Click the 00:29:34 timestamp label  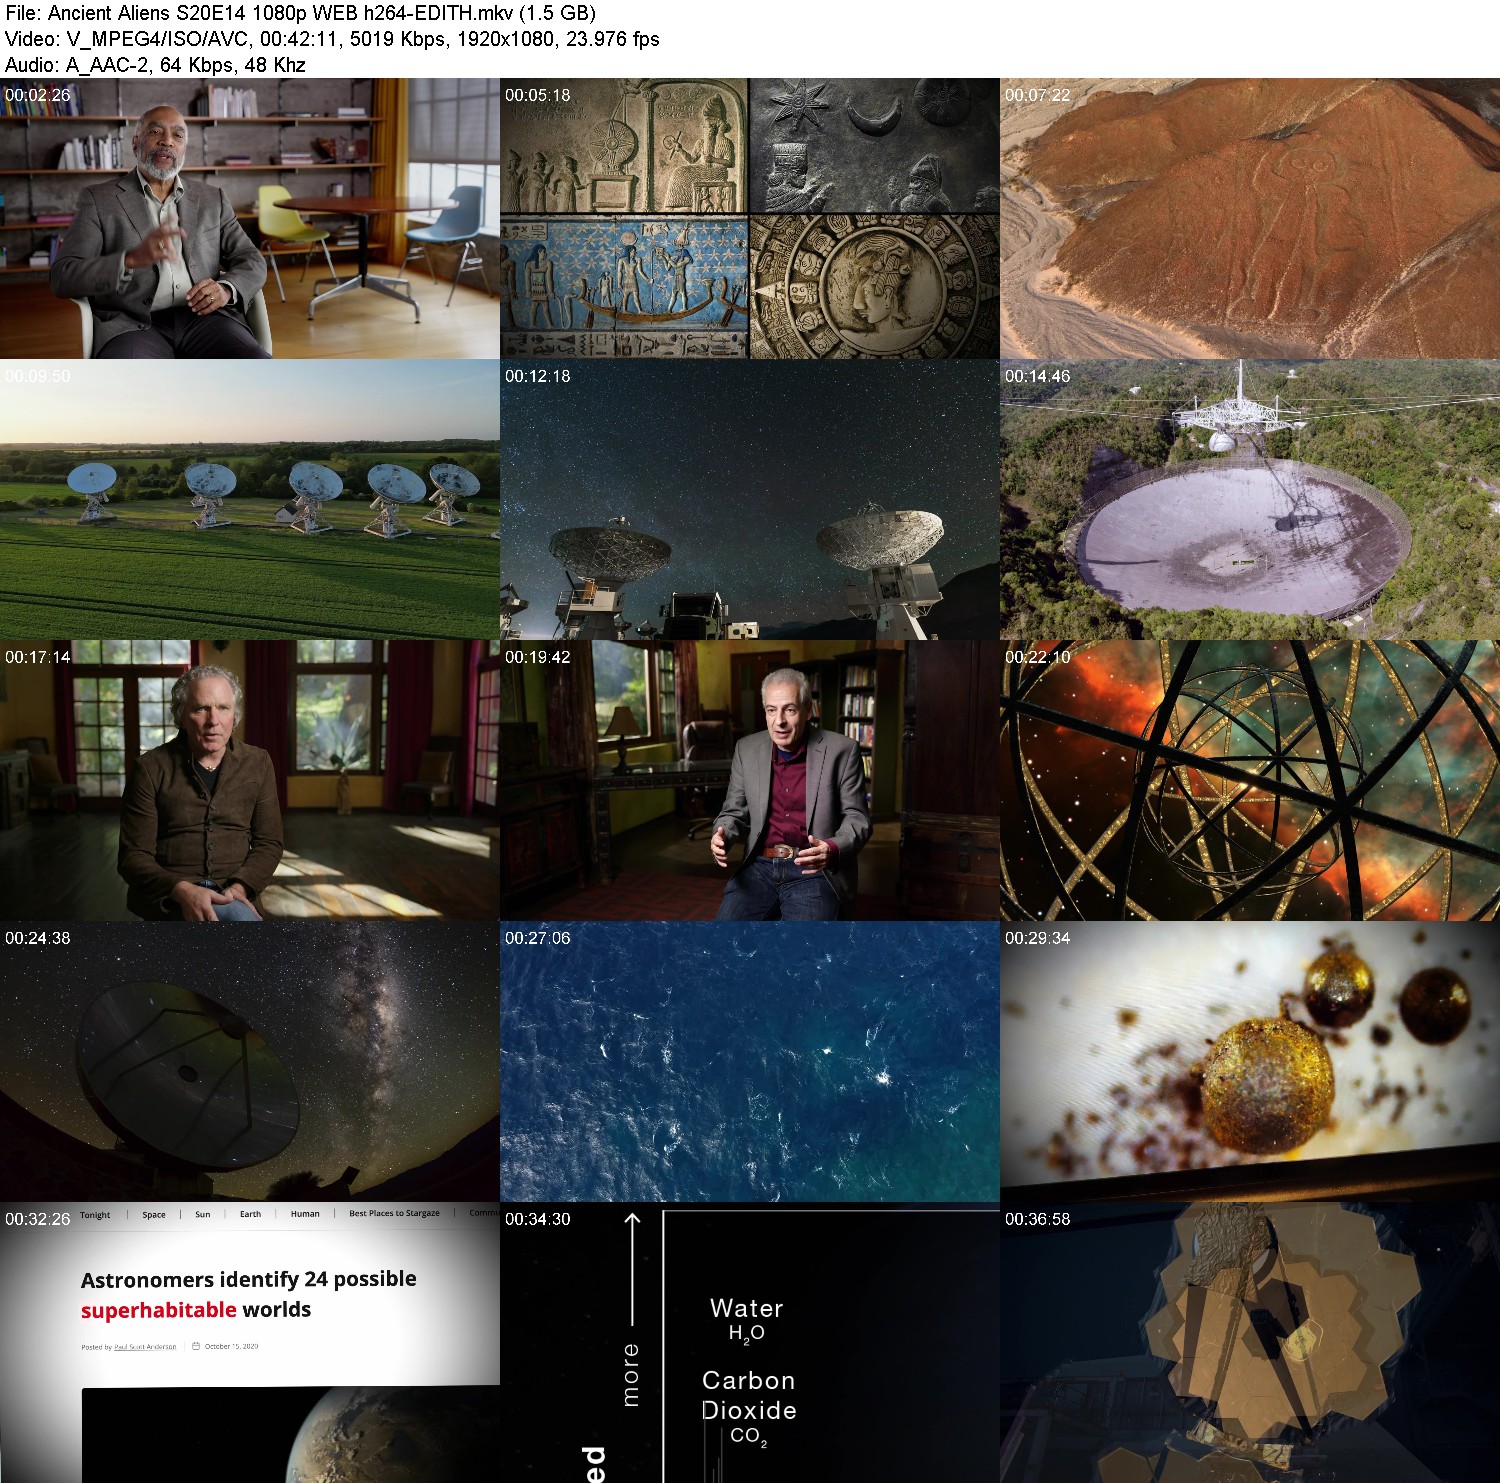tap(1038, 938)
